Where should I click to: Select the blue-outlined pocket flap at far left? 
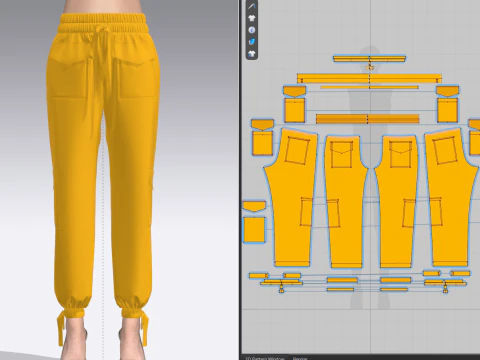point(254,206)
